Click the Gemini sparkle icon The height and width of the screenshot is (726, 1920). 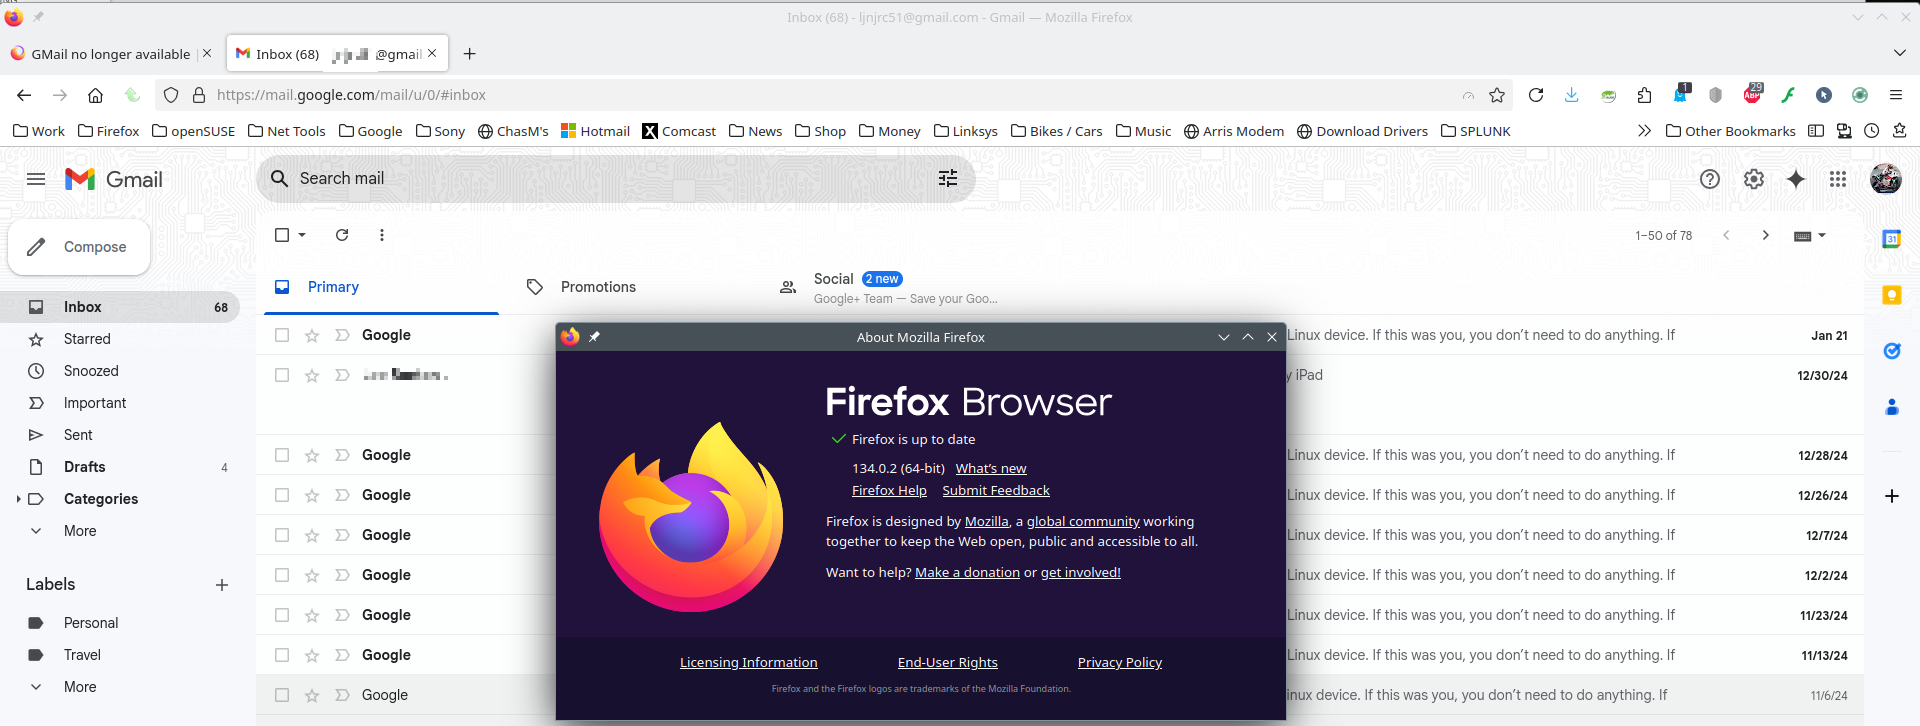pyautogui.click(x=1796, y=179)
